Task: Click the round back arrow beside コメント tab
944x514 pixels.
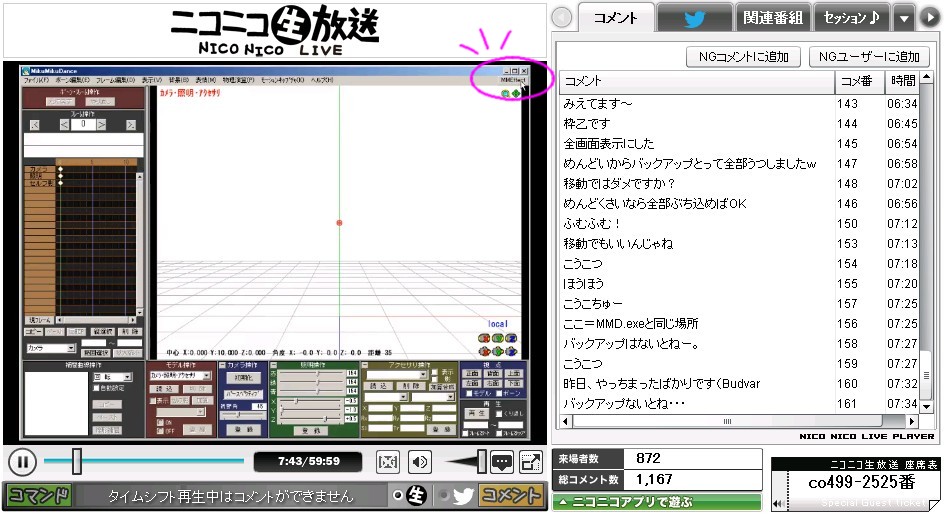Action: point(561,17)
